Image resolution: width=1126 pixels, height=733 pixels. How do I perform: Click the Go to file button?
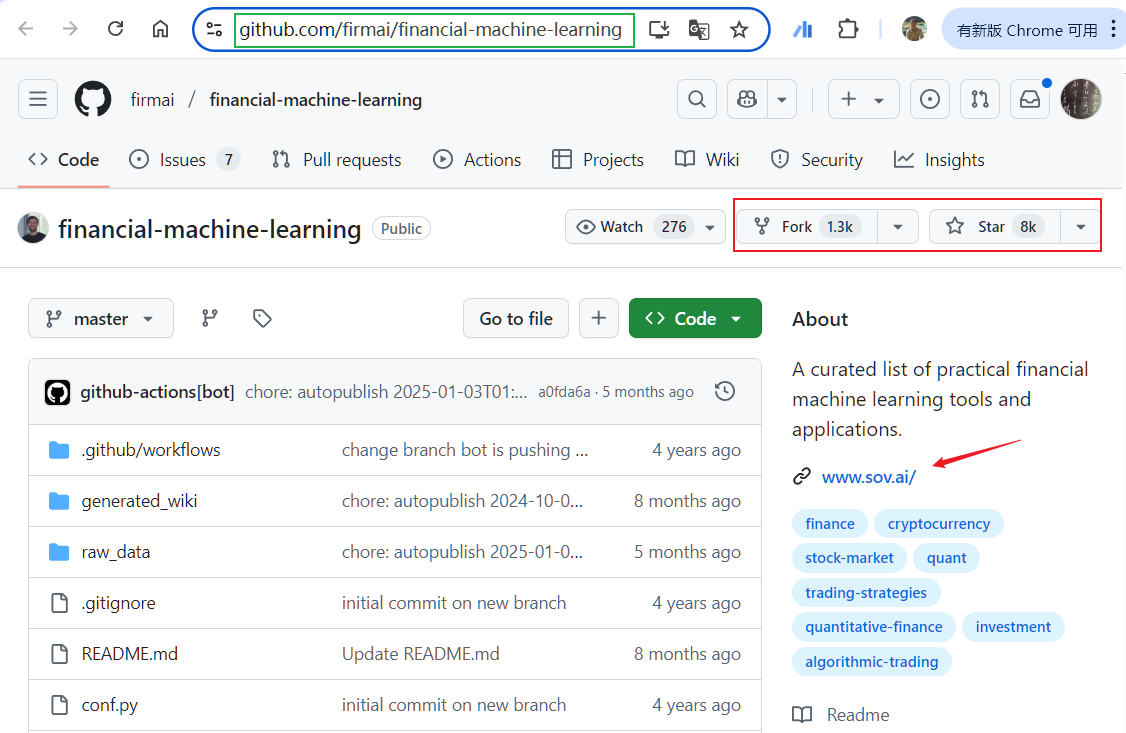tap(515, 317)
